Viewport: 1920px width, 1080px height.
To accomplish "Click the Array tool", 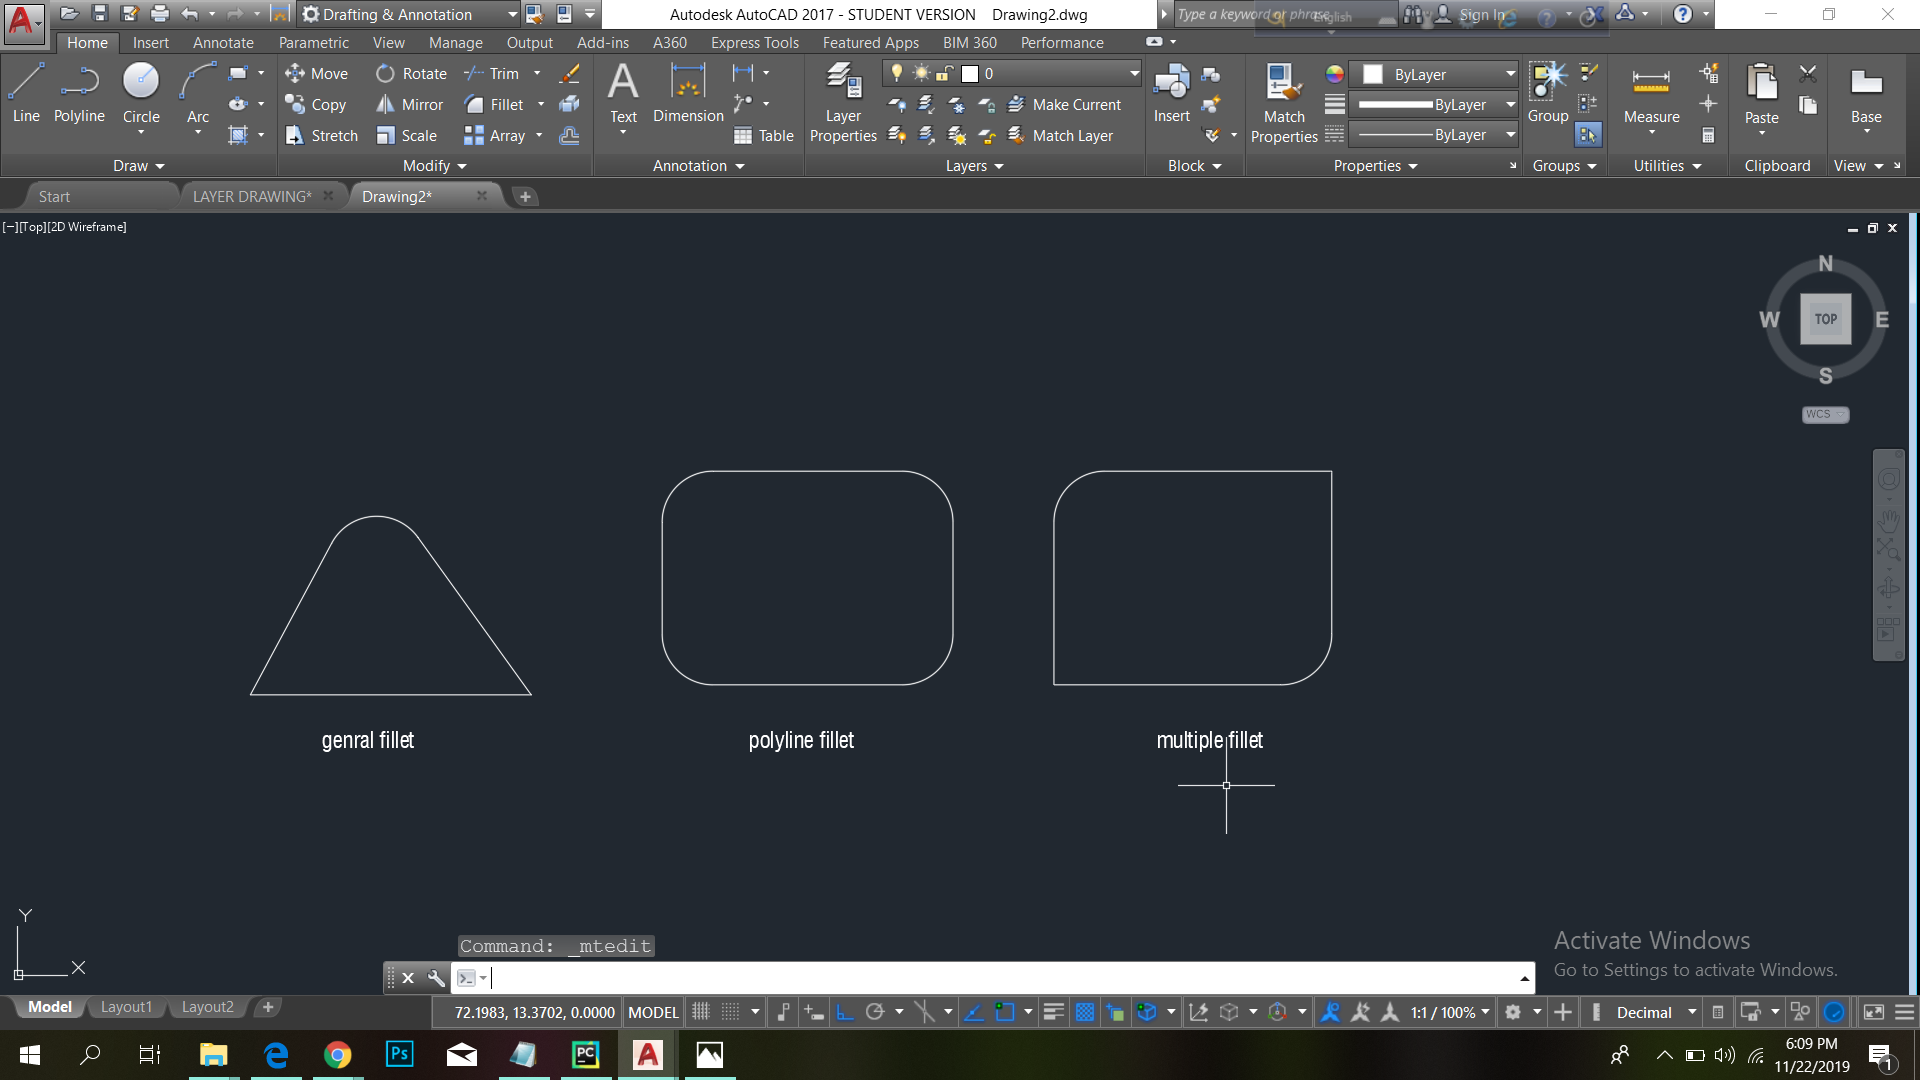I will click(x=494, y=135).
